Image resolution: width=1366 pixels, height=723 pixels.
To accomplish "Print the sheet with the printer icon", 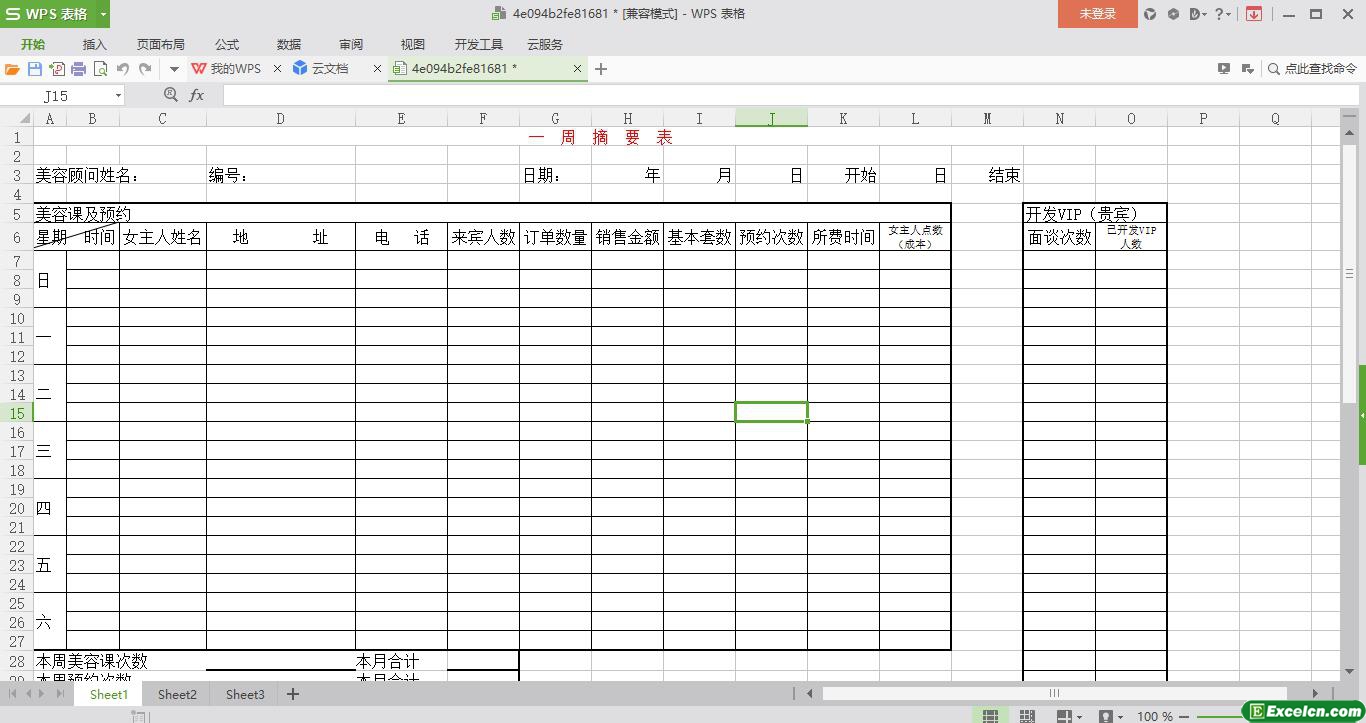I will point(79,69).
